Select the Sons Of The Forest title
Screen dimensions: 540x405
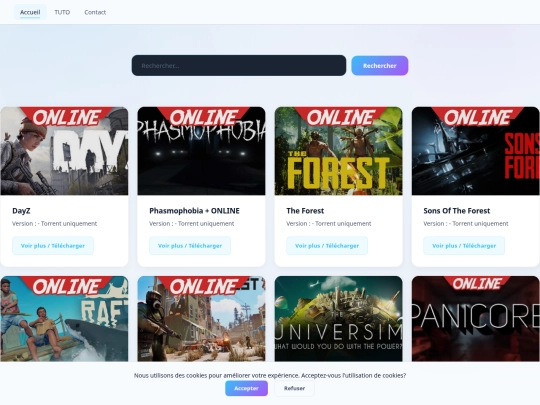pyautogui.click(x=457, y=211)
